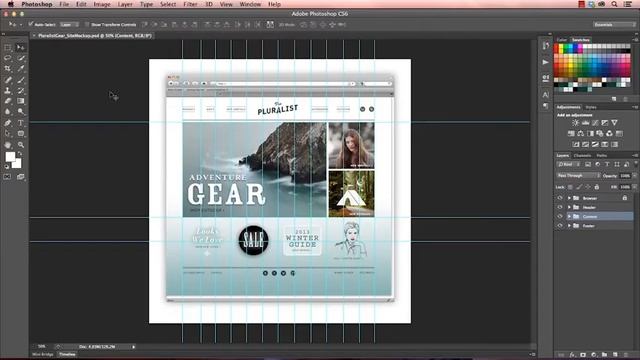This screenshot has width=640, height=360.
Task: Hide the Browser layer group
Action: pos(560,198)
